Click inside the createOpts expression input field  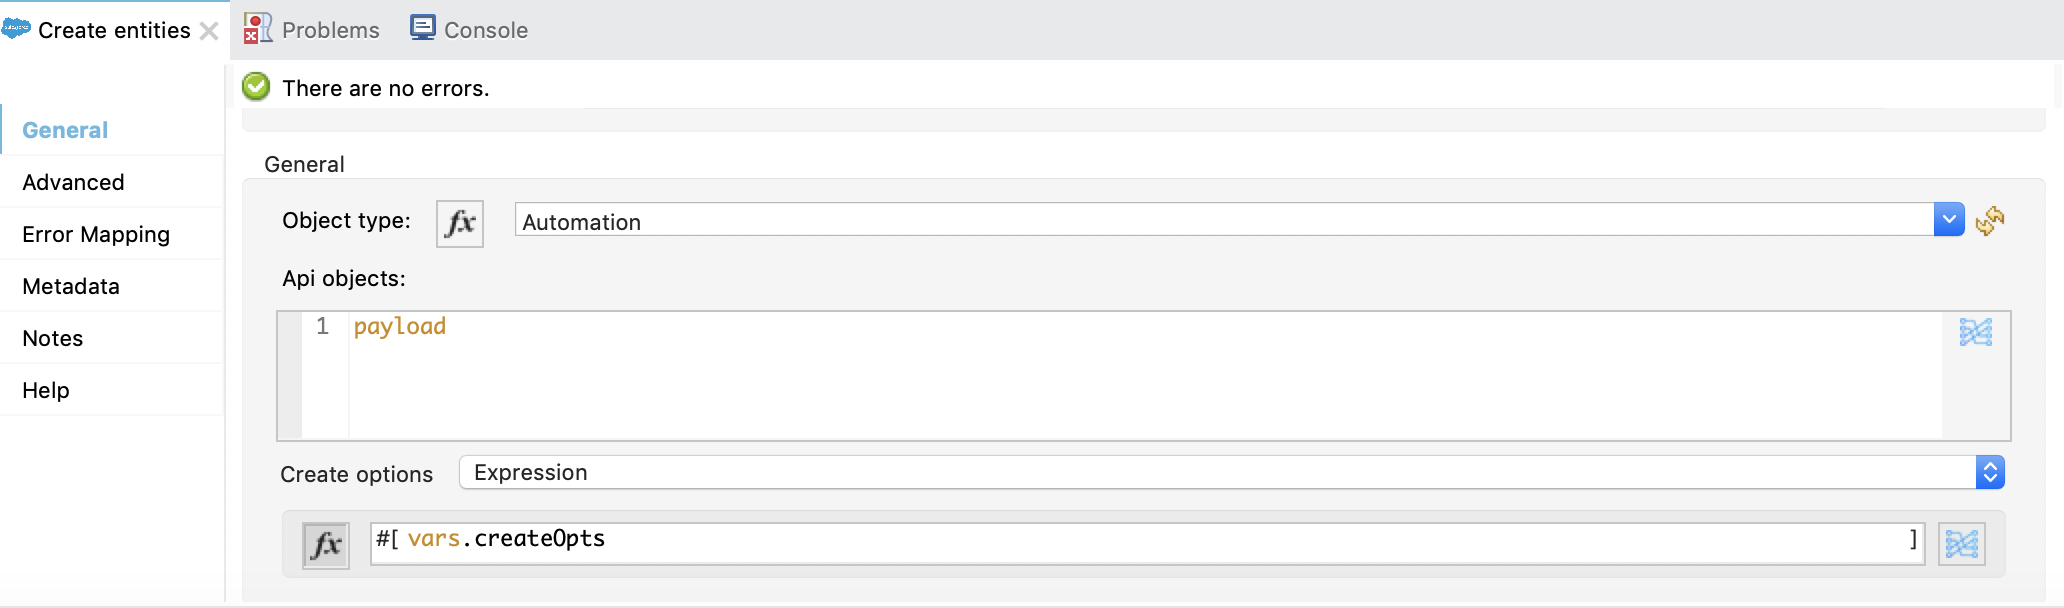pyautogui.click(x=800, y=540)
